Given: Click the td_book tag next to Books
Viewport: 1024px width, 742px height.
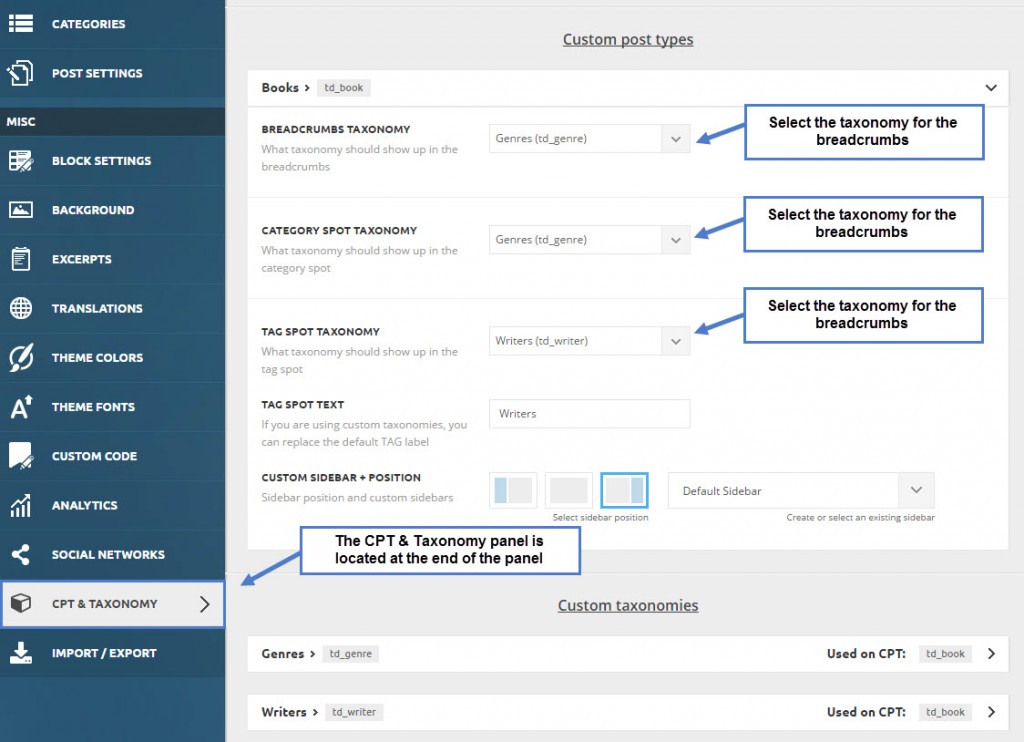Looking at the screenshot, I should (343, 88).
